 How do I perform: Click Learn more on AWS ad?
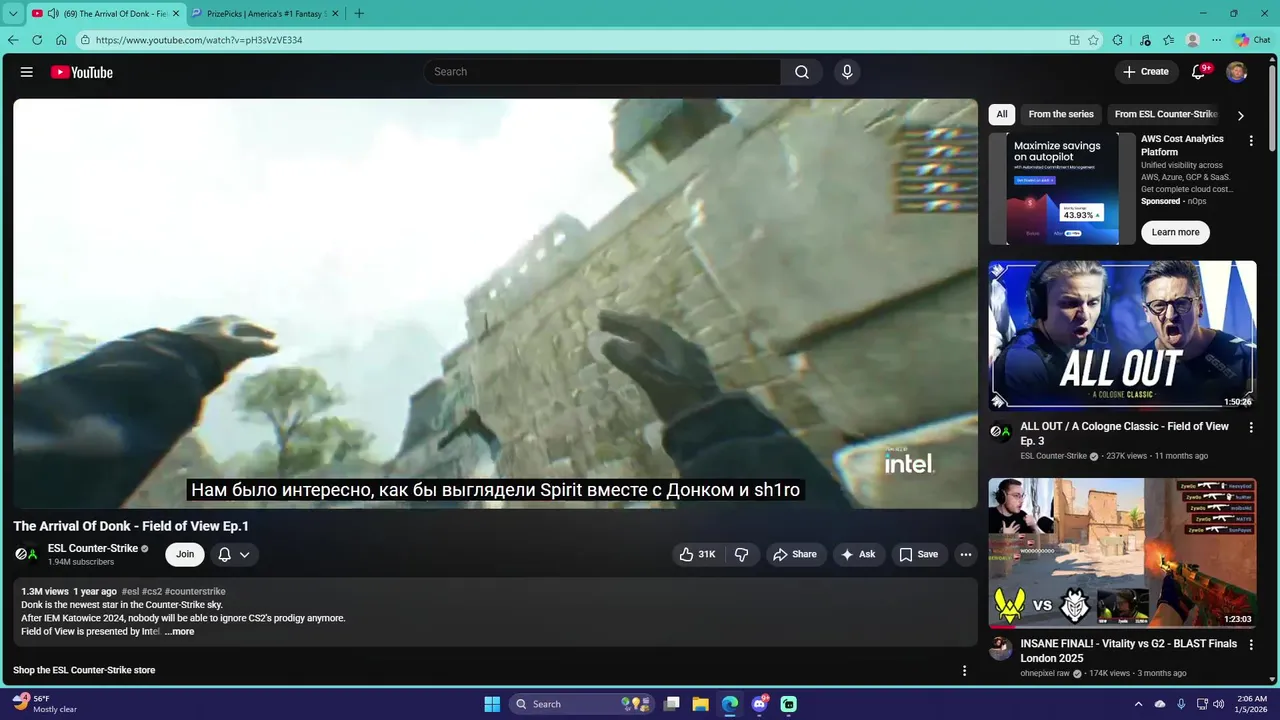pyautogui.click(x=1175, y=232)
